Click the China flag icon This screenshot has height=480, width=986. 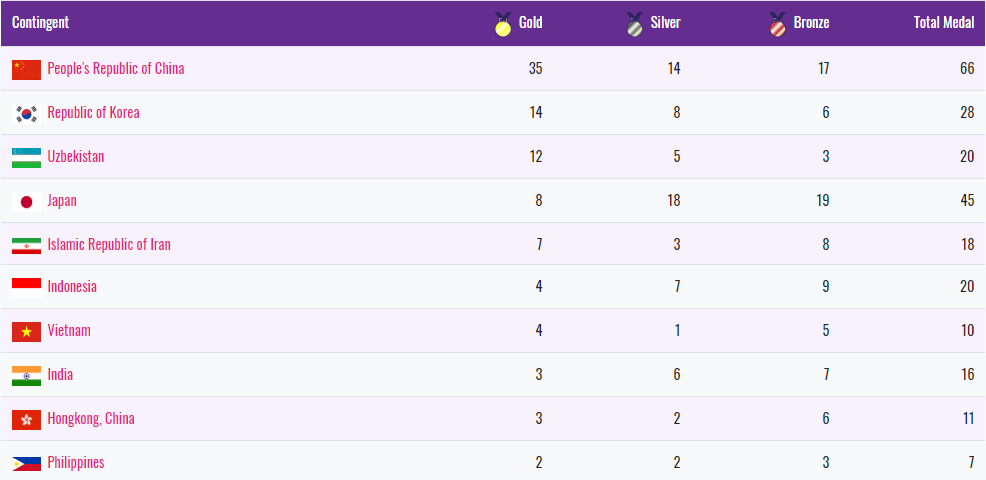pos(26,69)
